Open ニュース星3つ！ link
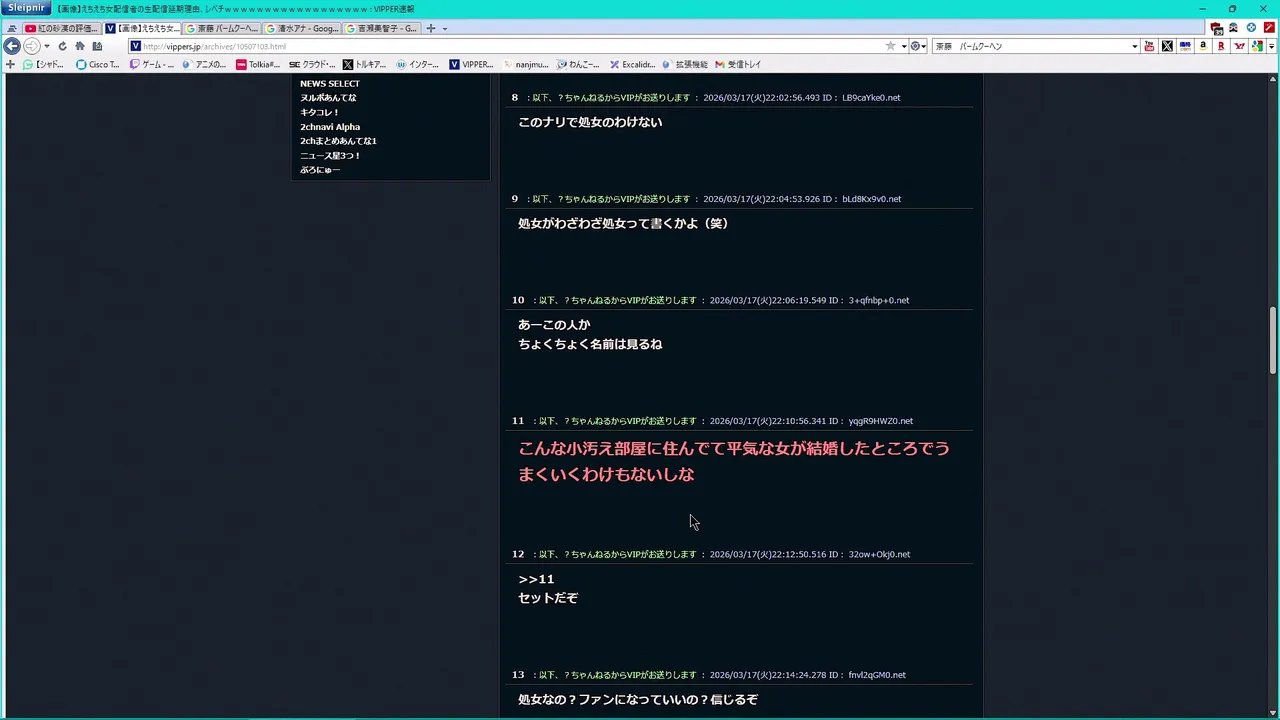 [330, 156]
